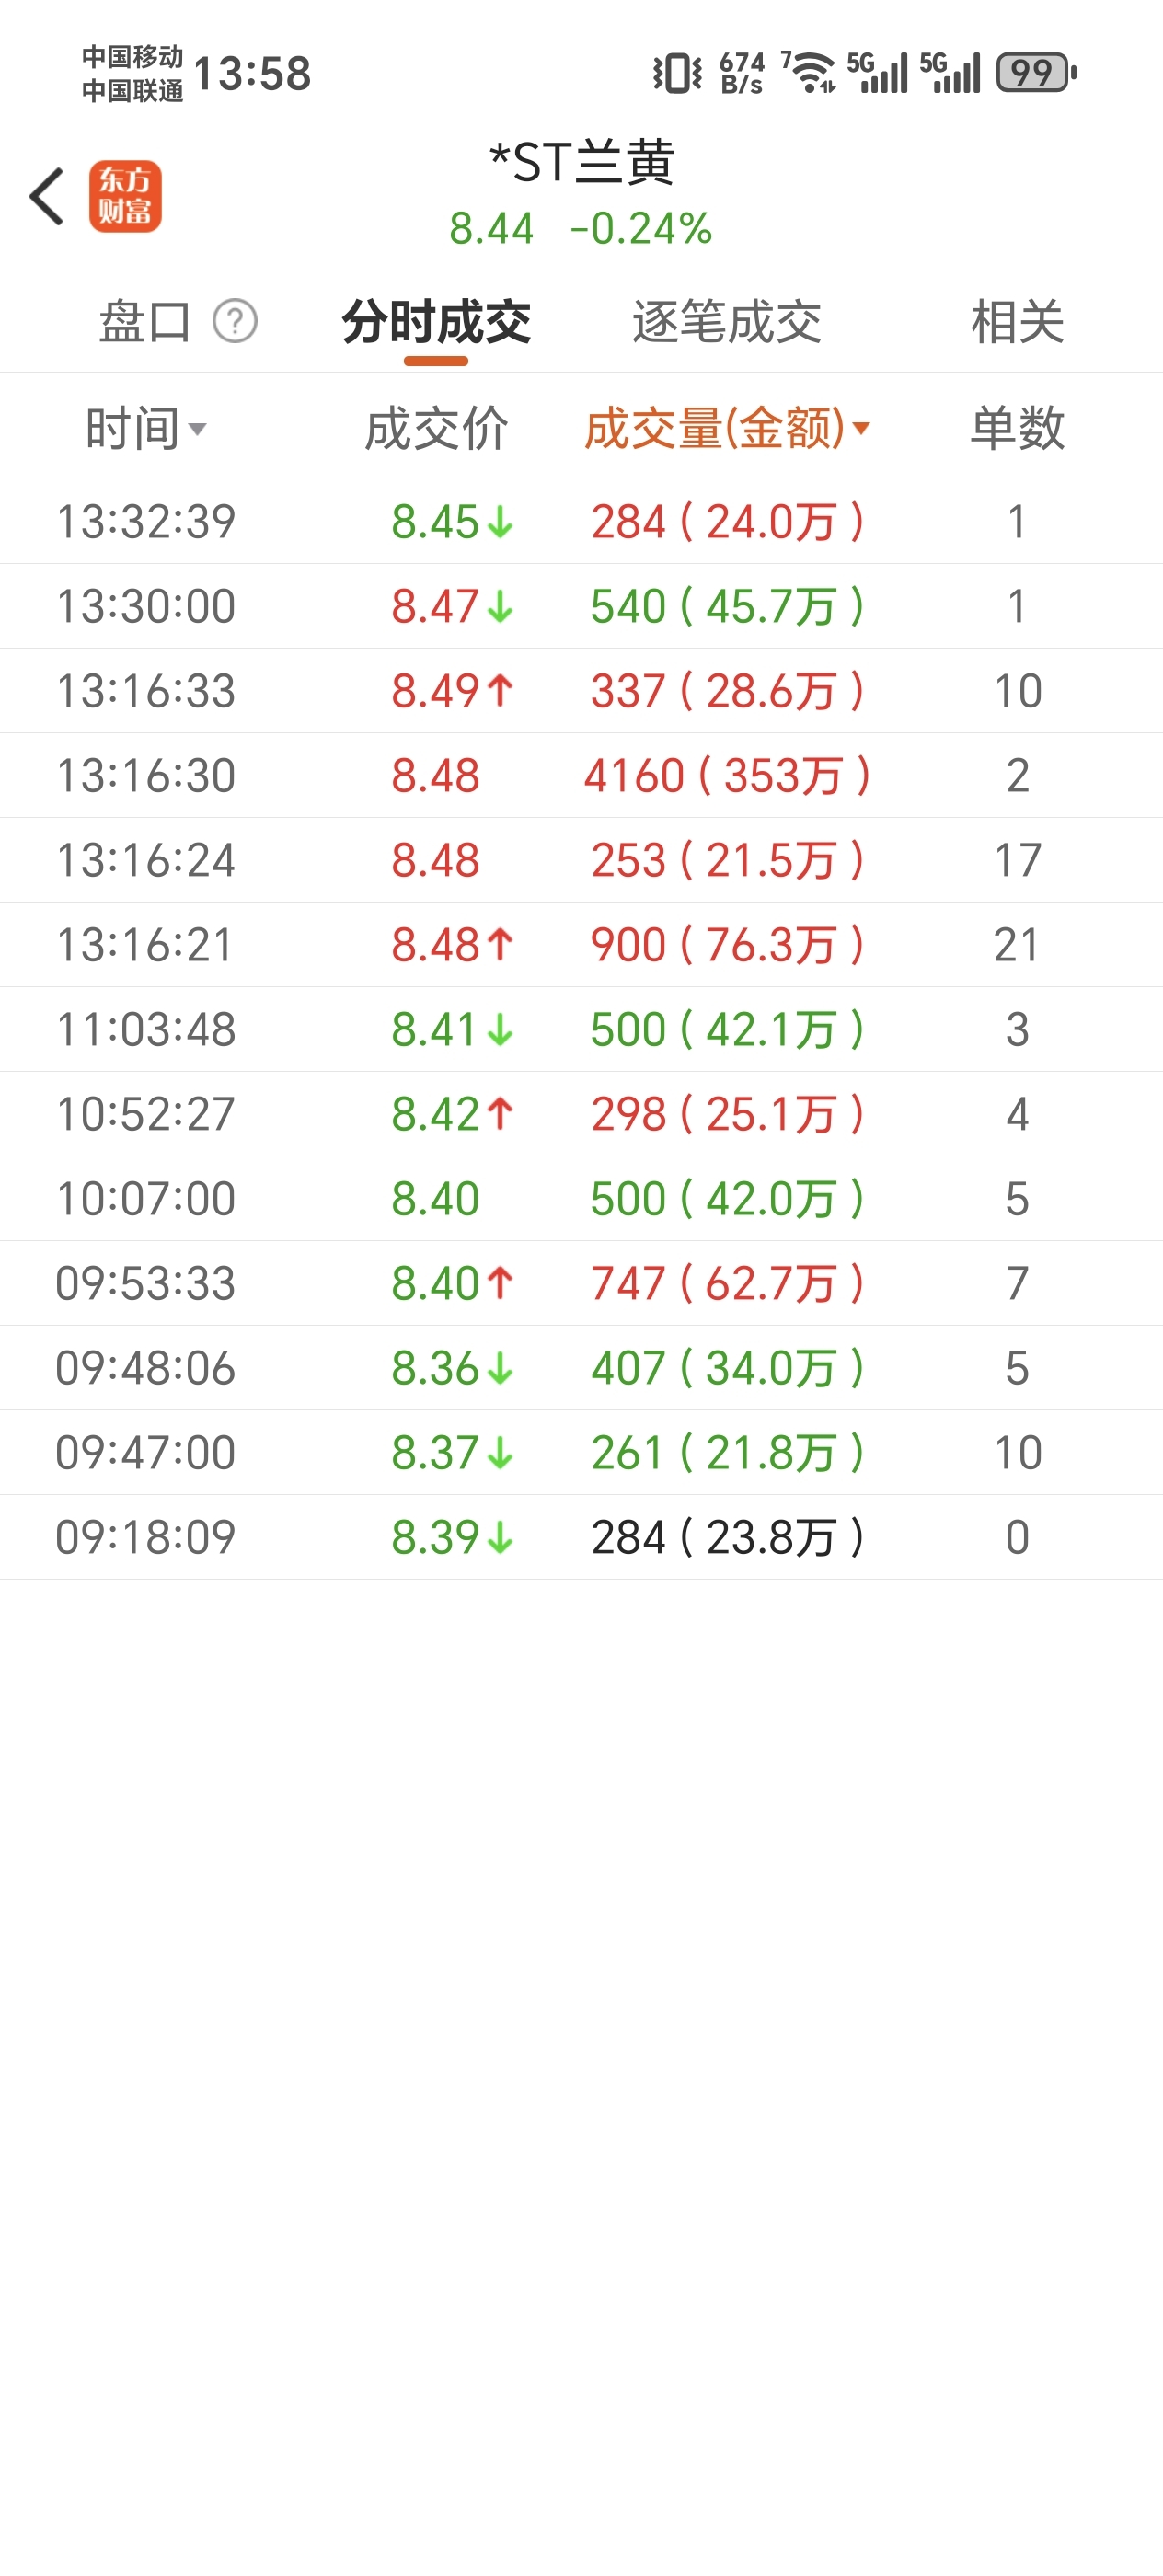Switch to the 逐笔成交 tab
The image size is (1163, 2576).
(x=726, y=322)
